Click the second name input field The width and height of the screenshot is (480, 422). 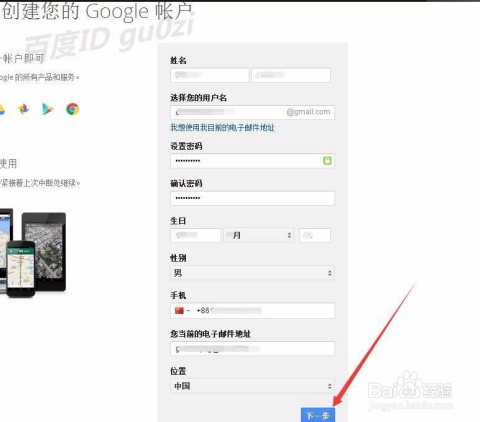[x=291, y=75]
